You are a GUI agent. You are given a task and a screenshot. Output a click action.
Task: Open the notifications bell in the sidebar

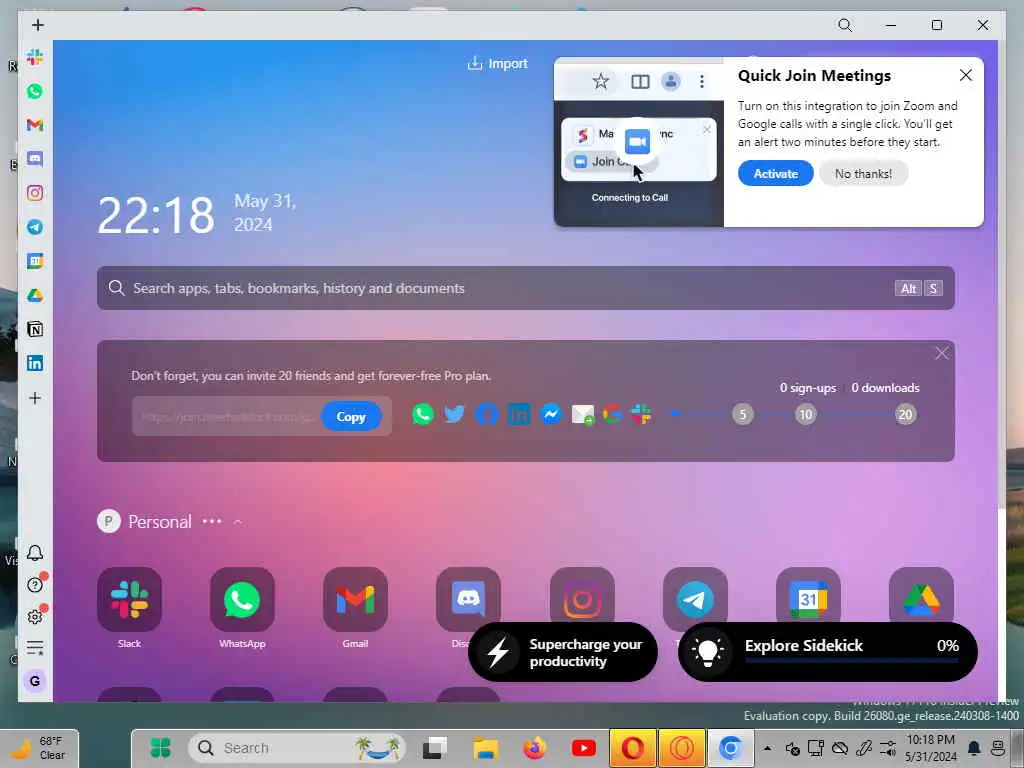(35, 553)
